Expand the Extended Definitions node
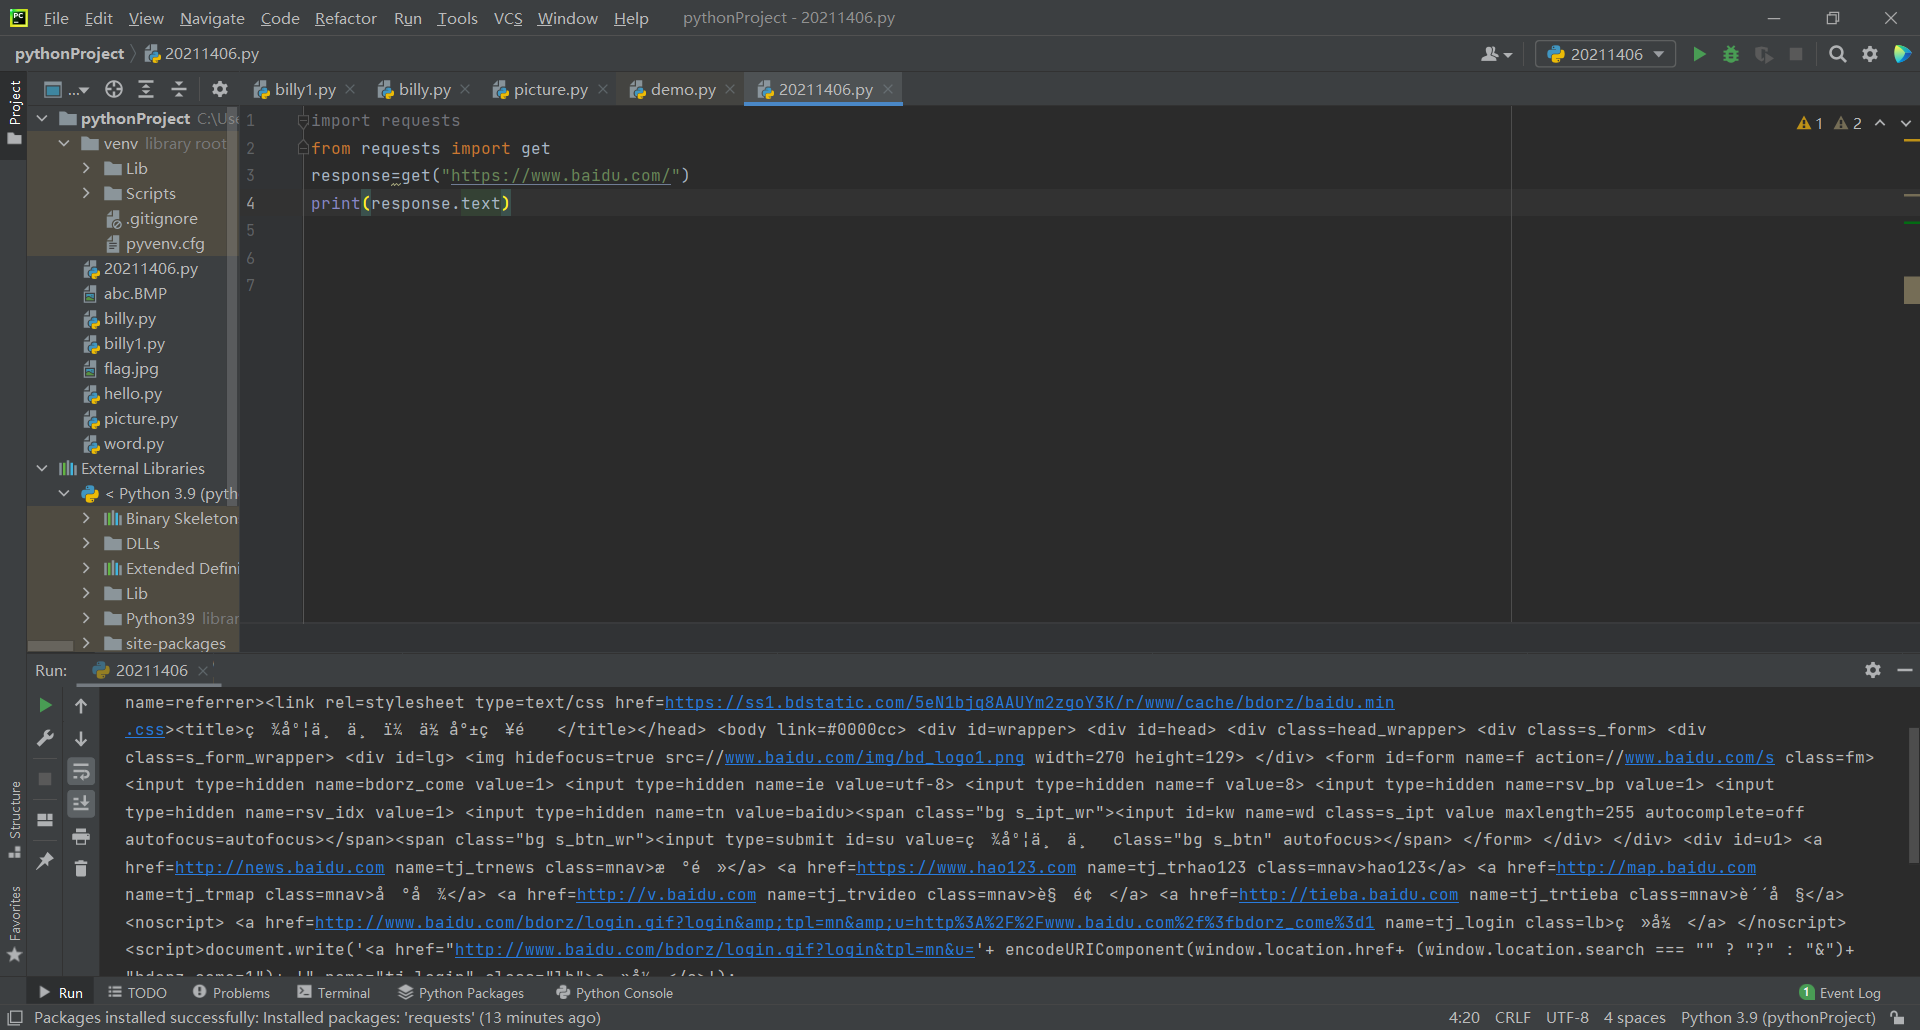1920x1030 pixels. (86, 568)
